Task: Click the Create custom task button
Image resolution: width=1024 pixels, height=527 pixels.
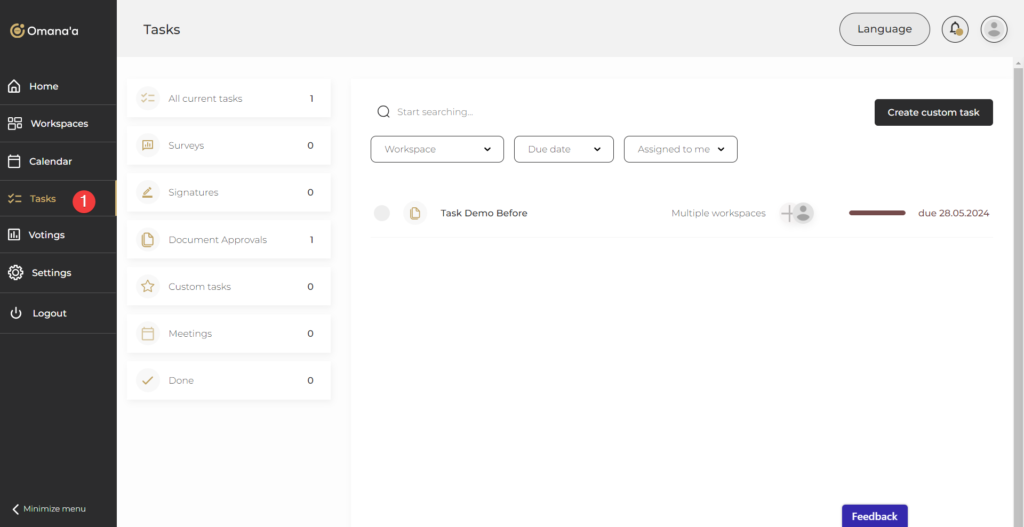Action: pyautogui.click(x=933, y=112)
